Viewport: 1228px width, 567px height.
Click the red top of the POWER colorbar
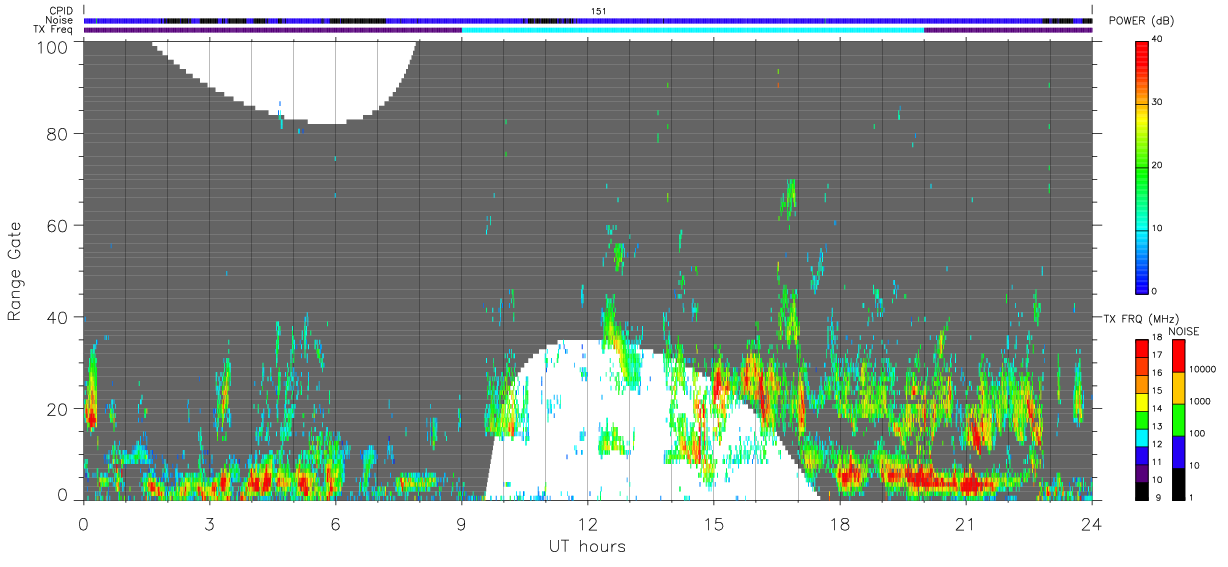pyautogui.click(x=1142, y=55)
